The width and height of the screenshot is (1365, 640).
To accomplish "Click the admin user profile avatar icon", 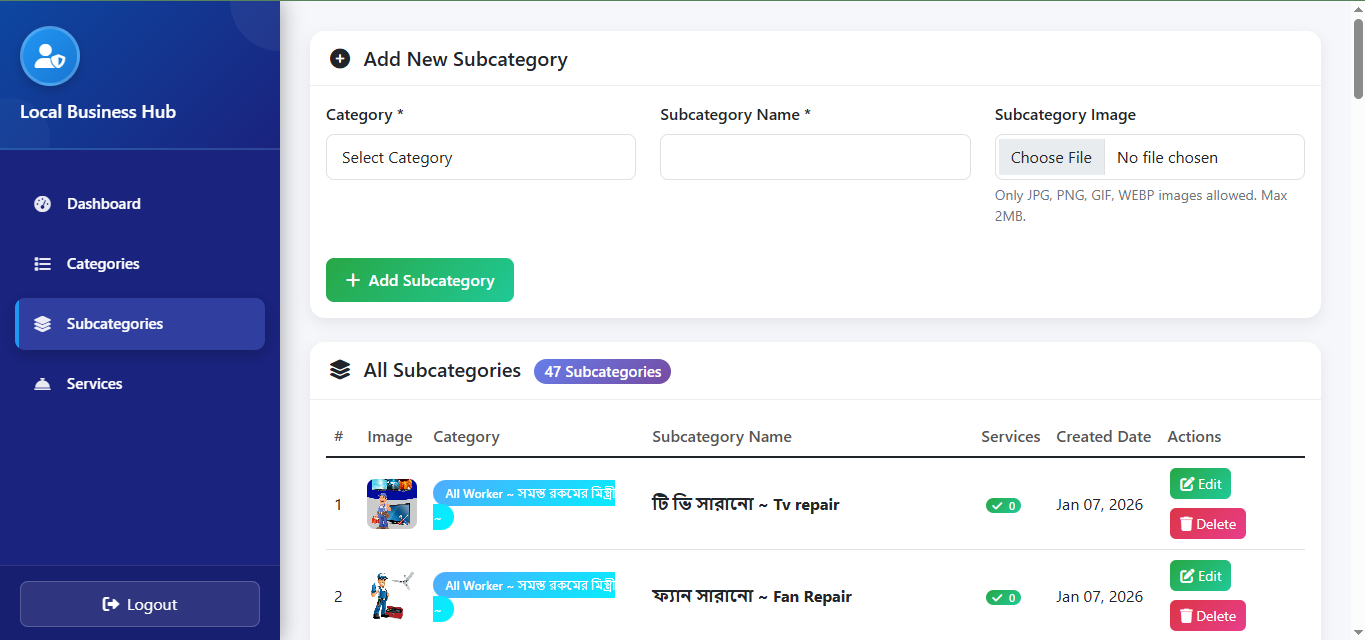I will (50, 56).
